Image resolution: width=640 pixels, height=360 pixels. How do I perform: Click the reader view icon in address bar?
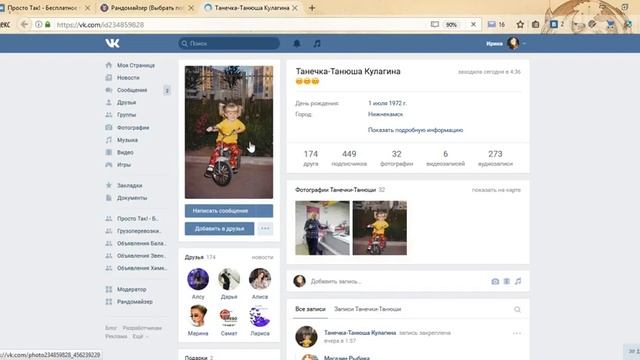click(435, 24)
